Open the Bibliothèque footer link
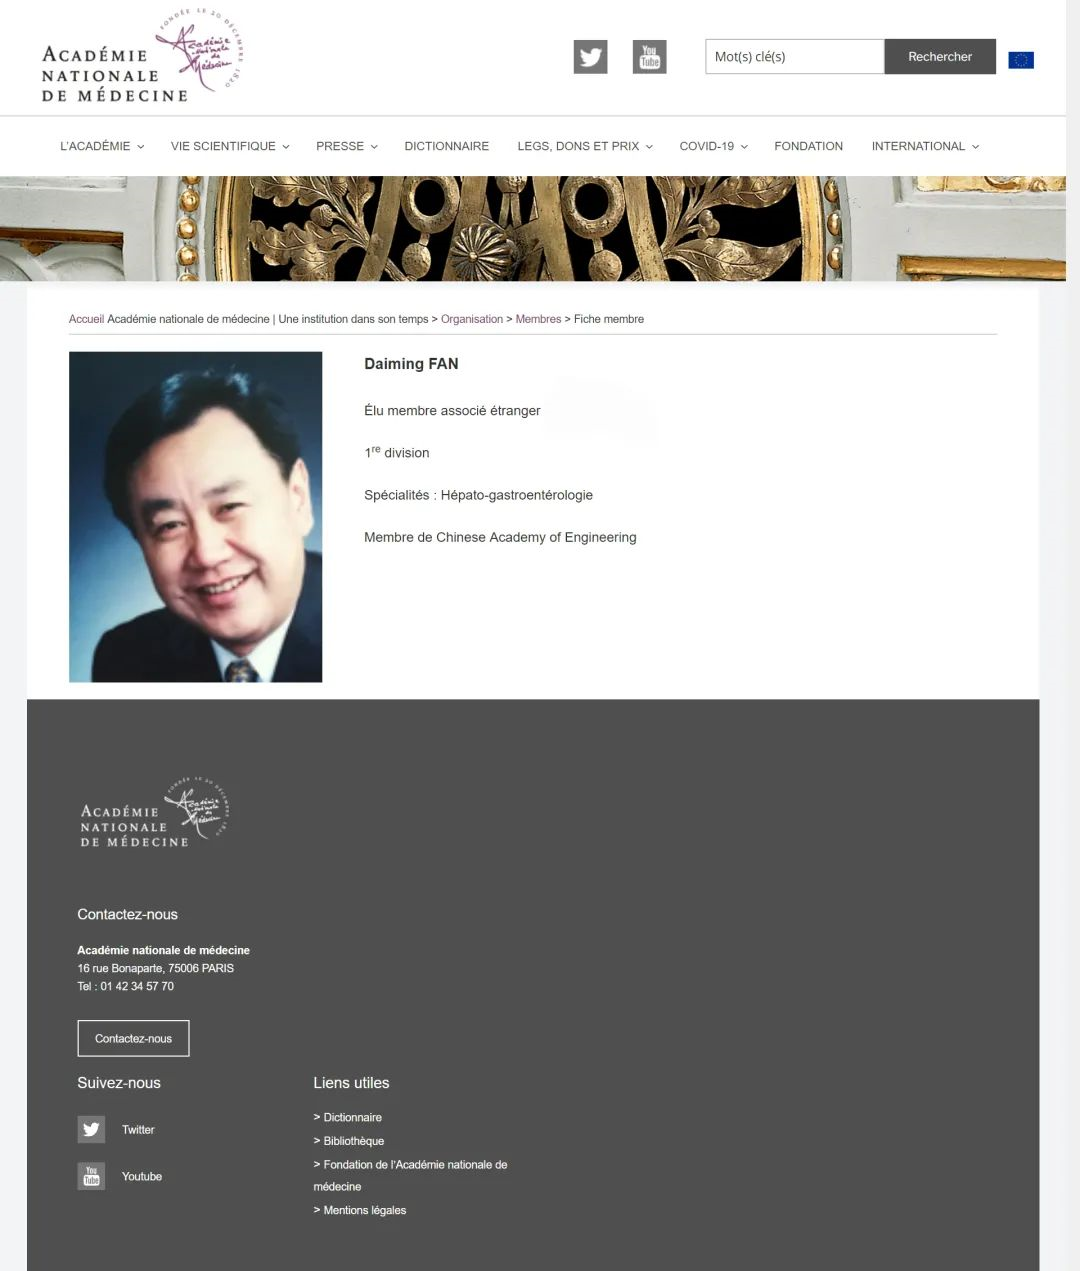The width and height of the screenshot is (1080, 1271). coord(353,1141)
